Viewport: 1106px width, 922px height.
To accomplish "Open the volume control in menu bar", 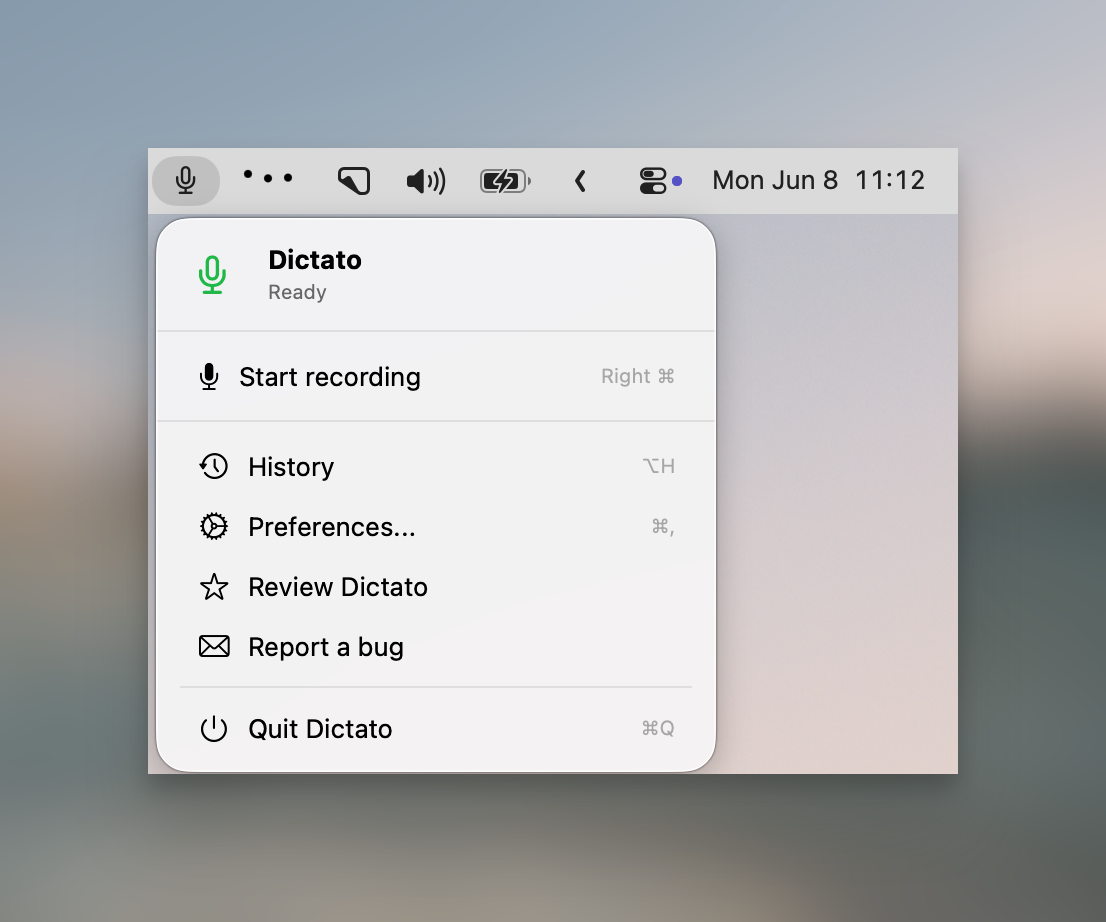I will click(x=426, y=181).
